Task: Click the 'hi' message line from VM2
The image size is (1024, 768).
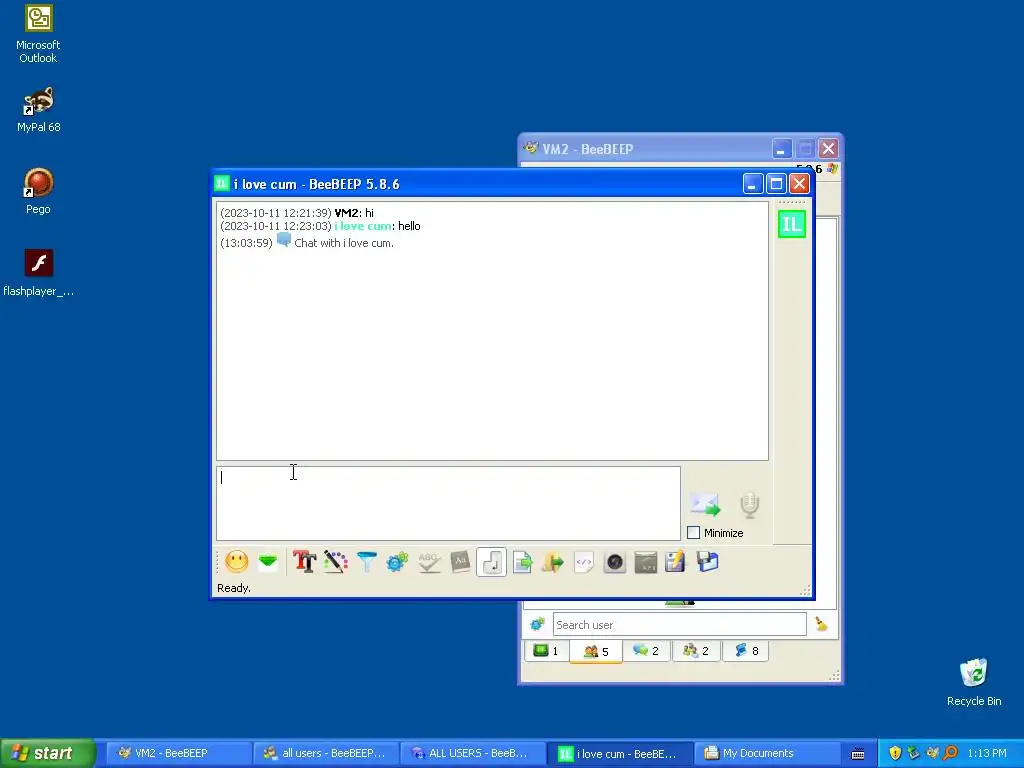Action: pyautogui.click(x=297, y=213)
